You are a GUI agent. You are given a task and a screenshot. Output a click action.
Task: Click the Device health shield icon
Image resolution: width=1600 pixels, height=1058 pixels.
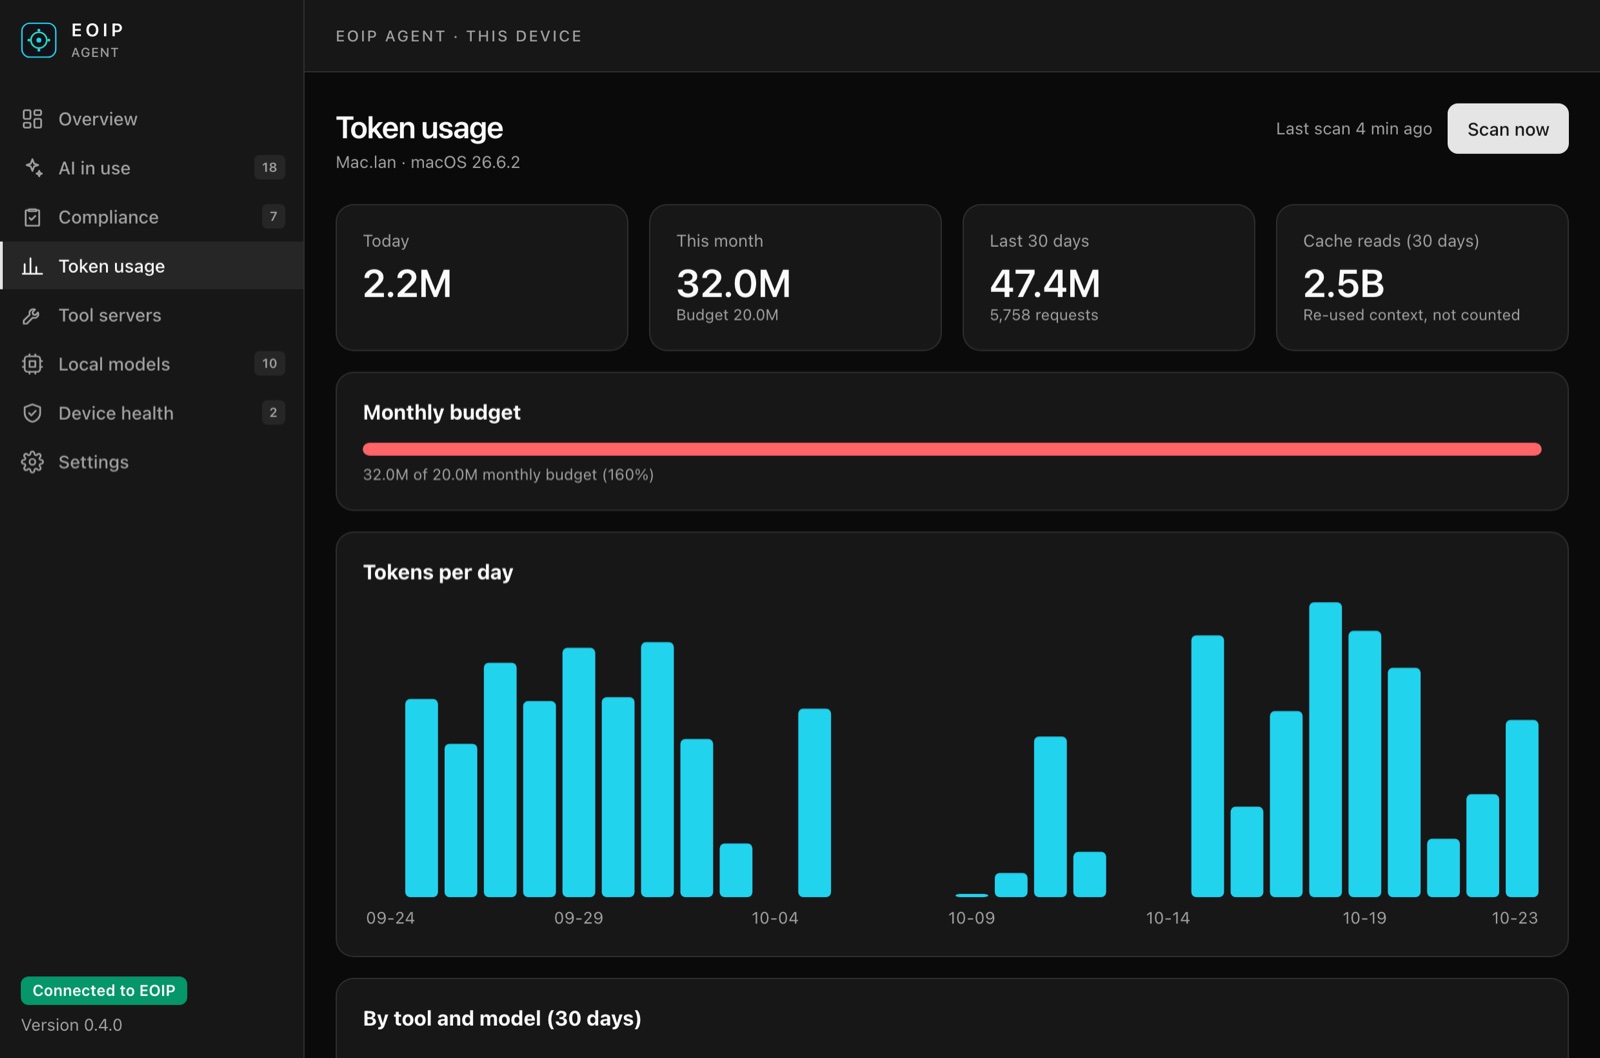[32, 413]
